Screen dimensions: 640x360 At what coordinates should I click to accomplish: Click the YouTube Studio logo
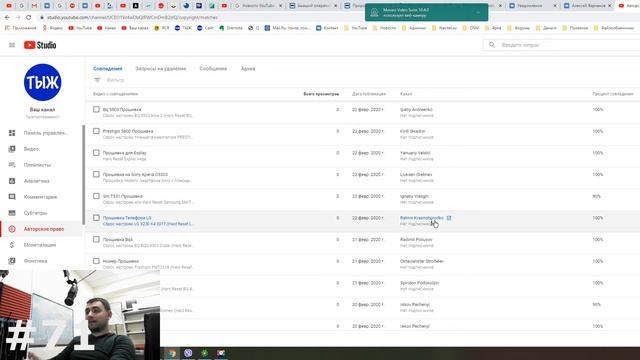40,45
